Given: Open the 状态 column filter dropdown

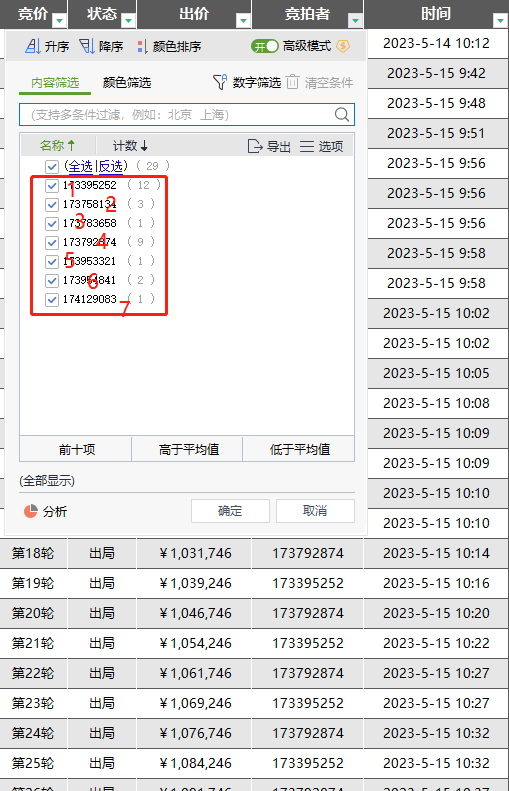Looking at the screenshot, I should [129, 20].
